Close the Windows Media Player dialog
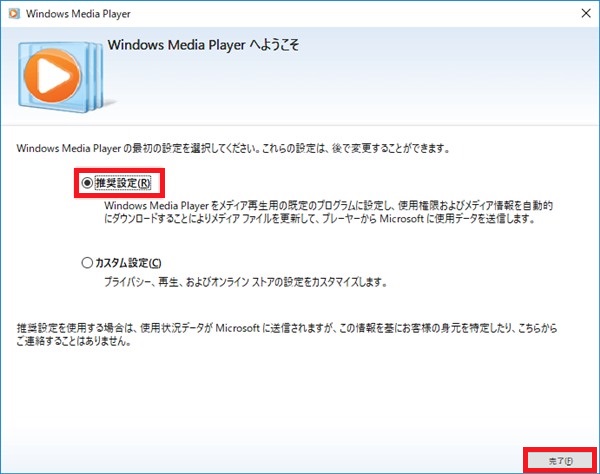Viewport: 600px width, 474px height. coord(585,13)
